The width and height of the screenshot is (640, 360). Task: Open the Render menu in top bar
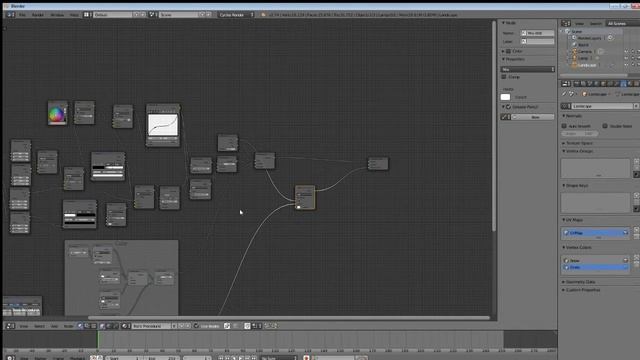[38, 15]
